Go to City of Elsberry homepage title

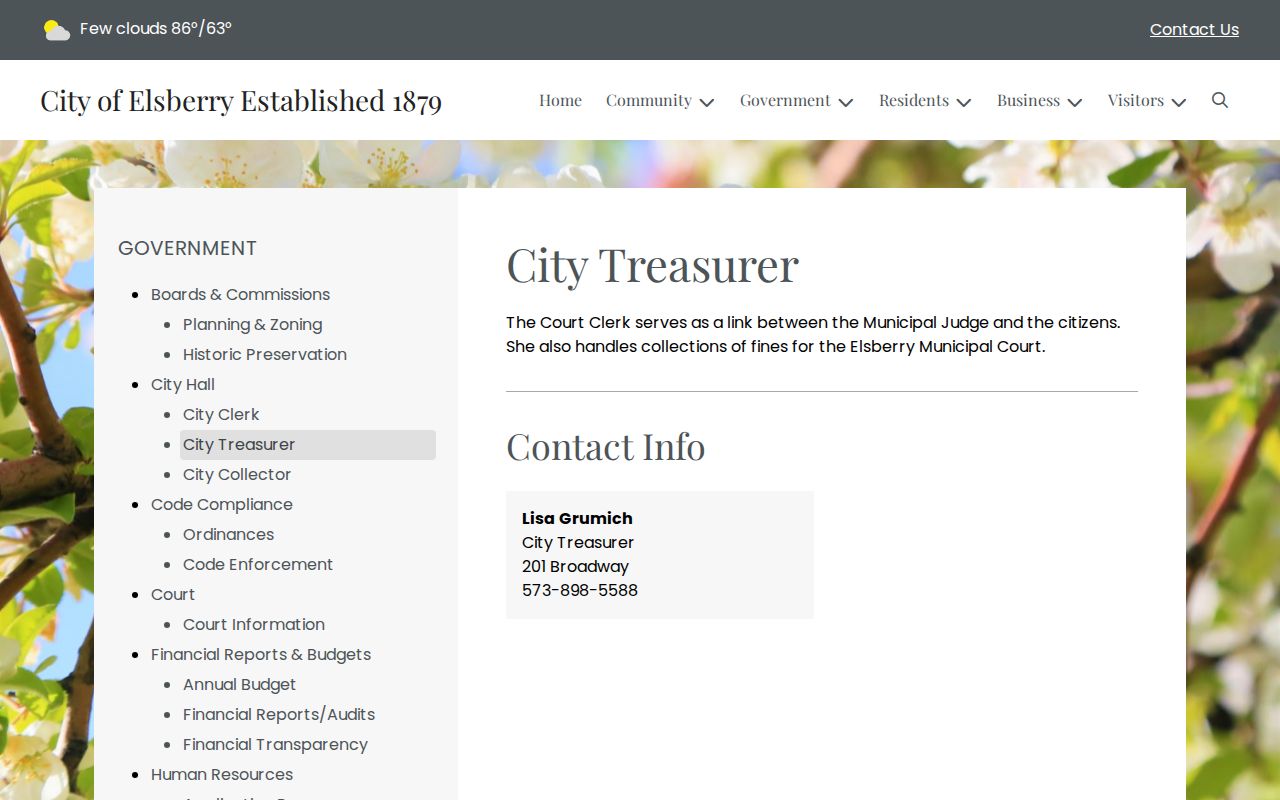pos(241,100)
